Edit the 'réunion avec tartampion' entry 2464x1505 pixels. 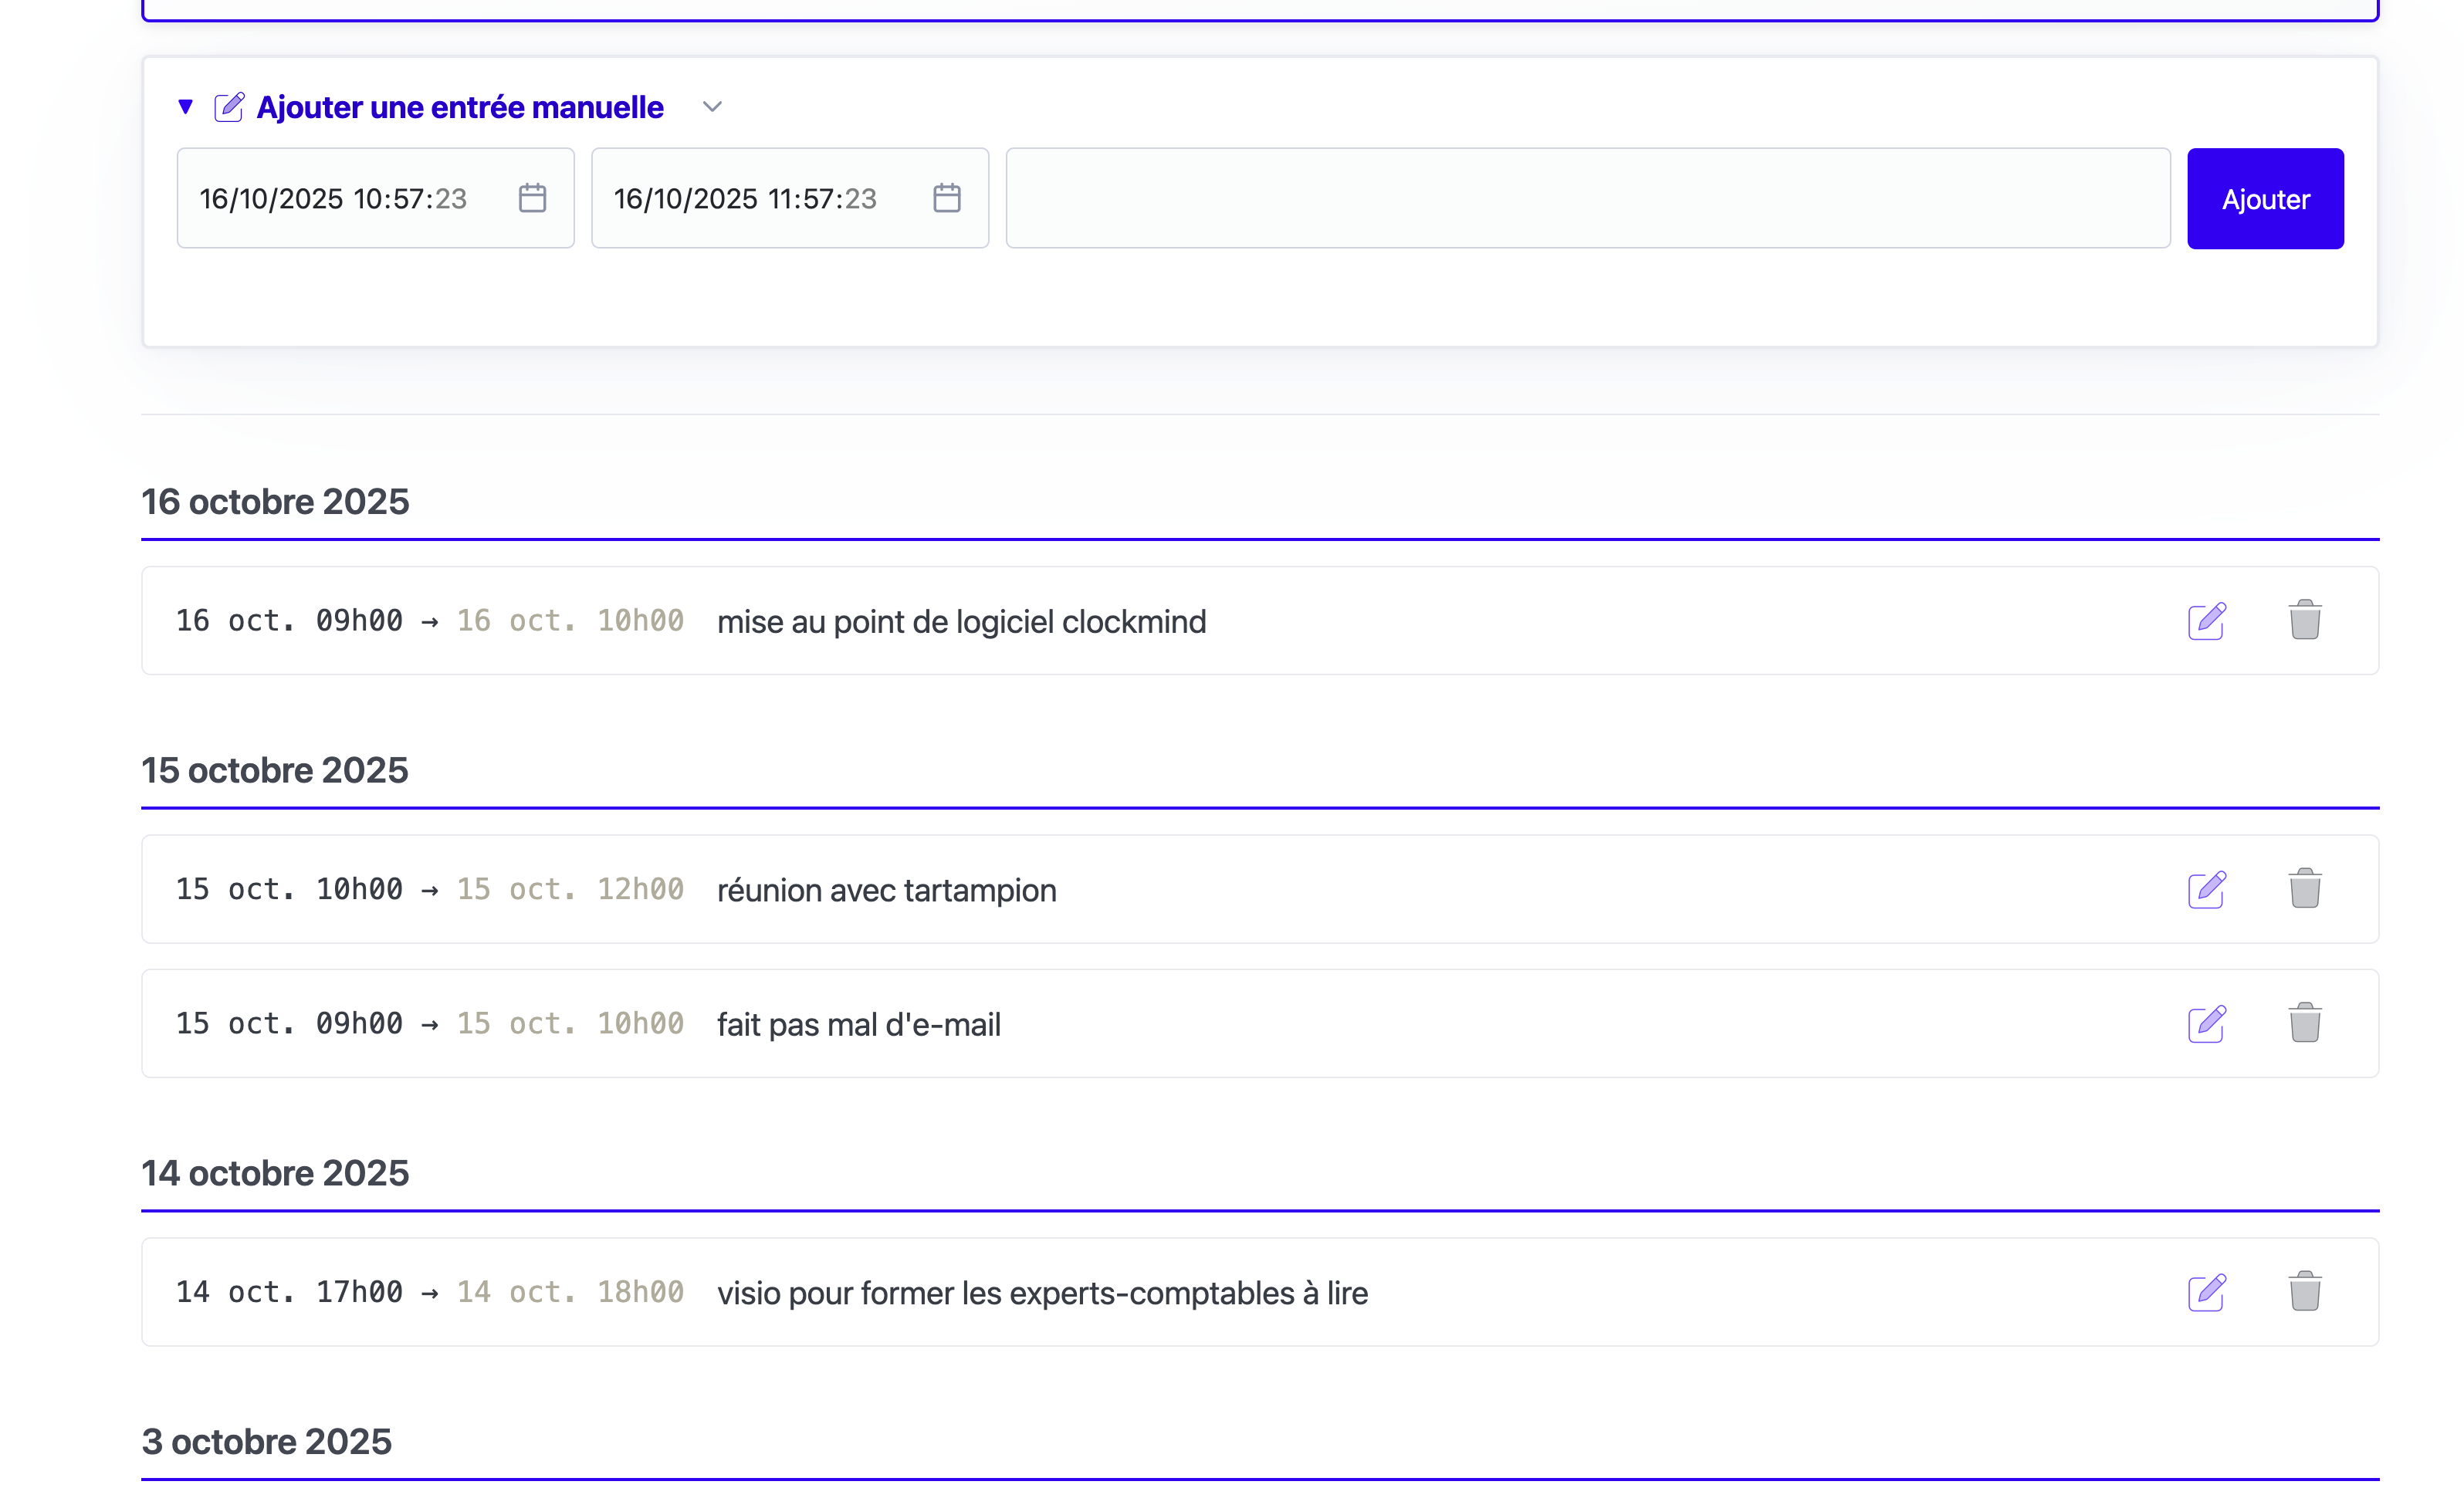tap(2206, 889)
